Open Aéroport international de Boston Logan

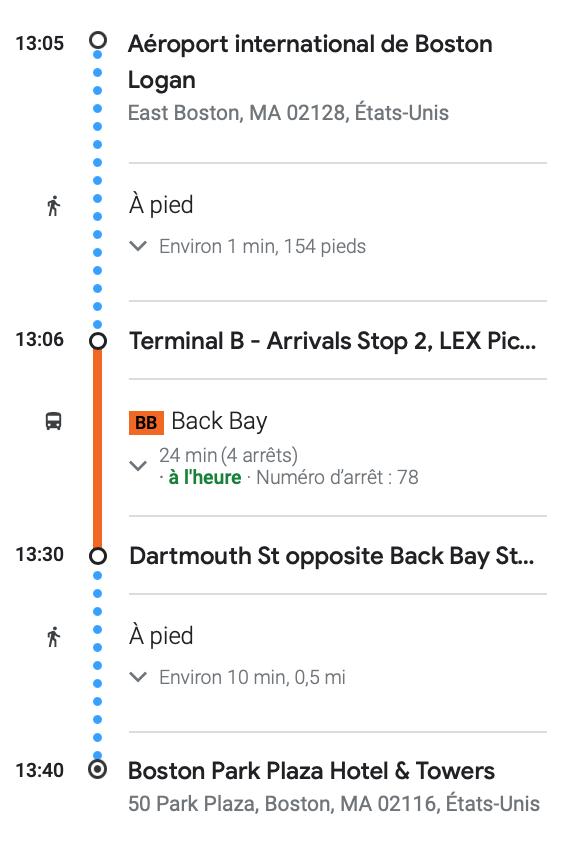310,61
